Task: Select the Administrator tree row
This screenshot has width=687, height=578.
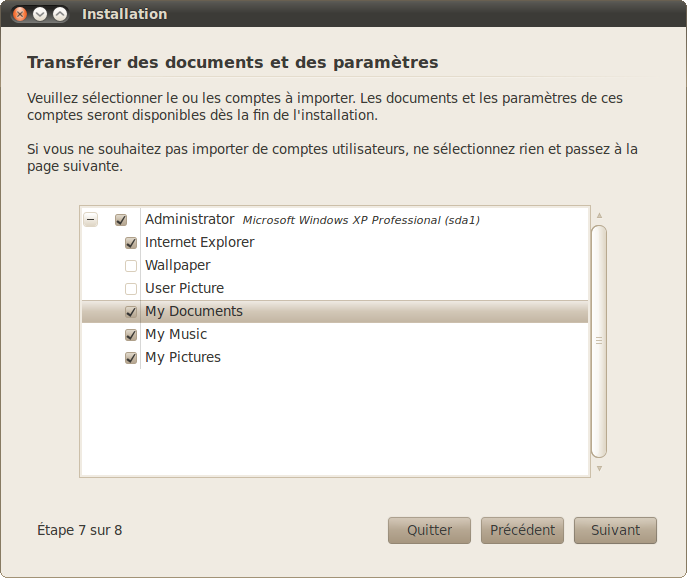Action: [x=189, y=219]
